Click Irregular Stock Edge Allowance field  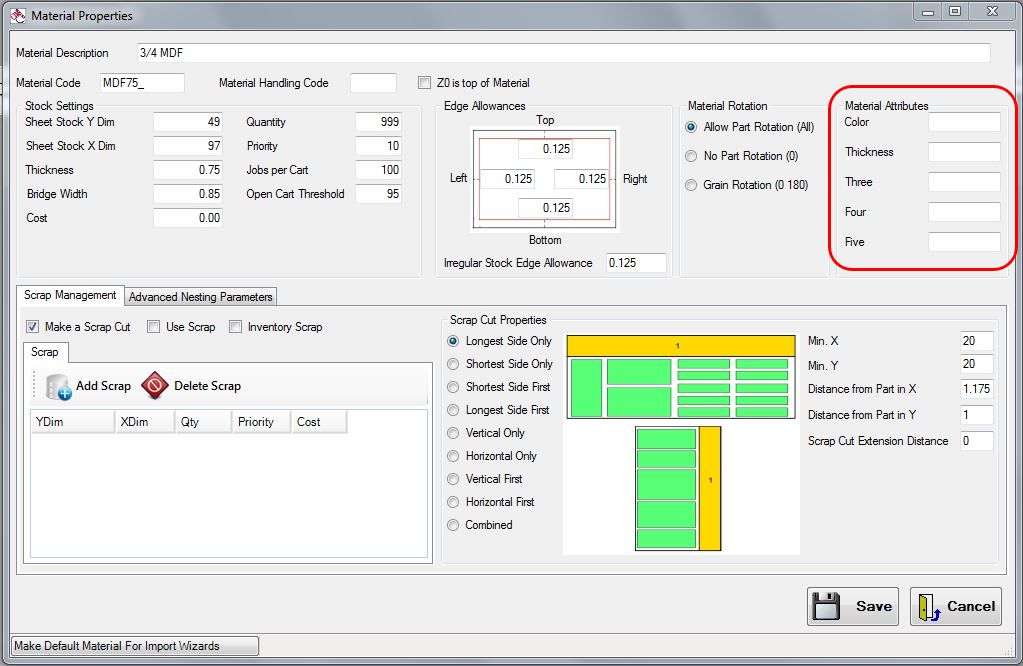[636, 263]
